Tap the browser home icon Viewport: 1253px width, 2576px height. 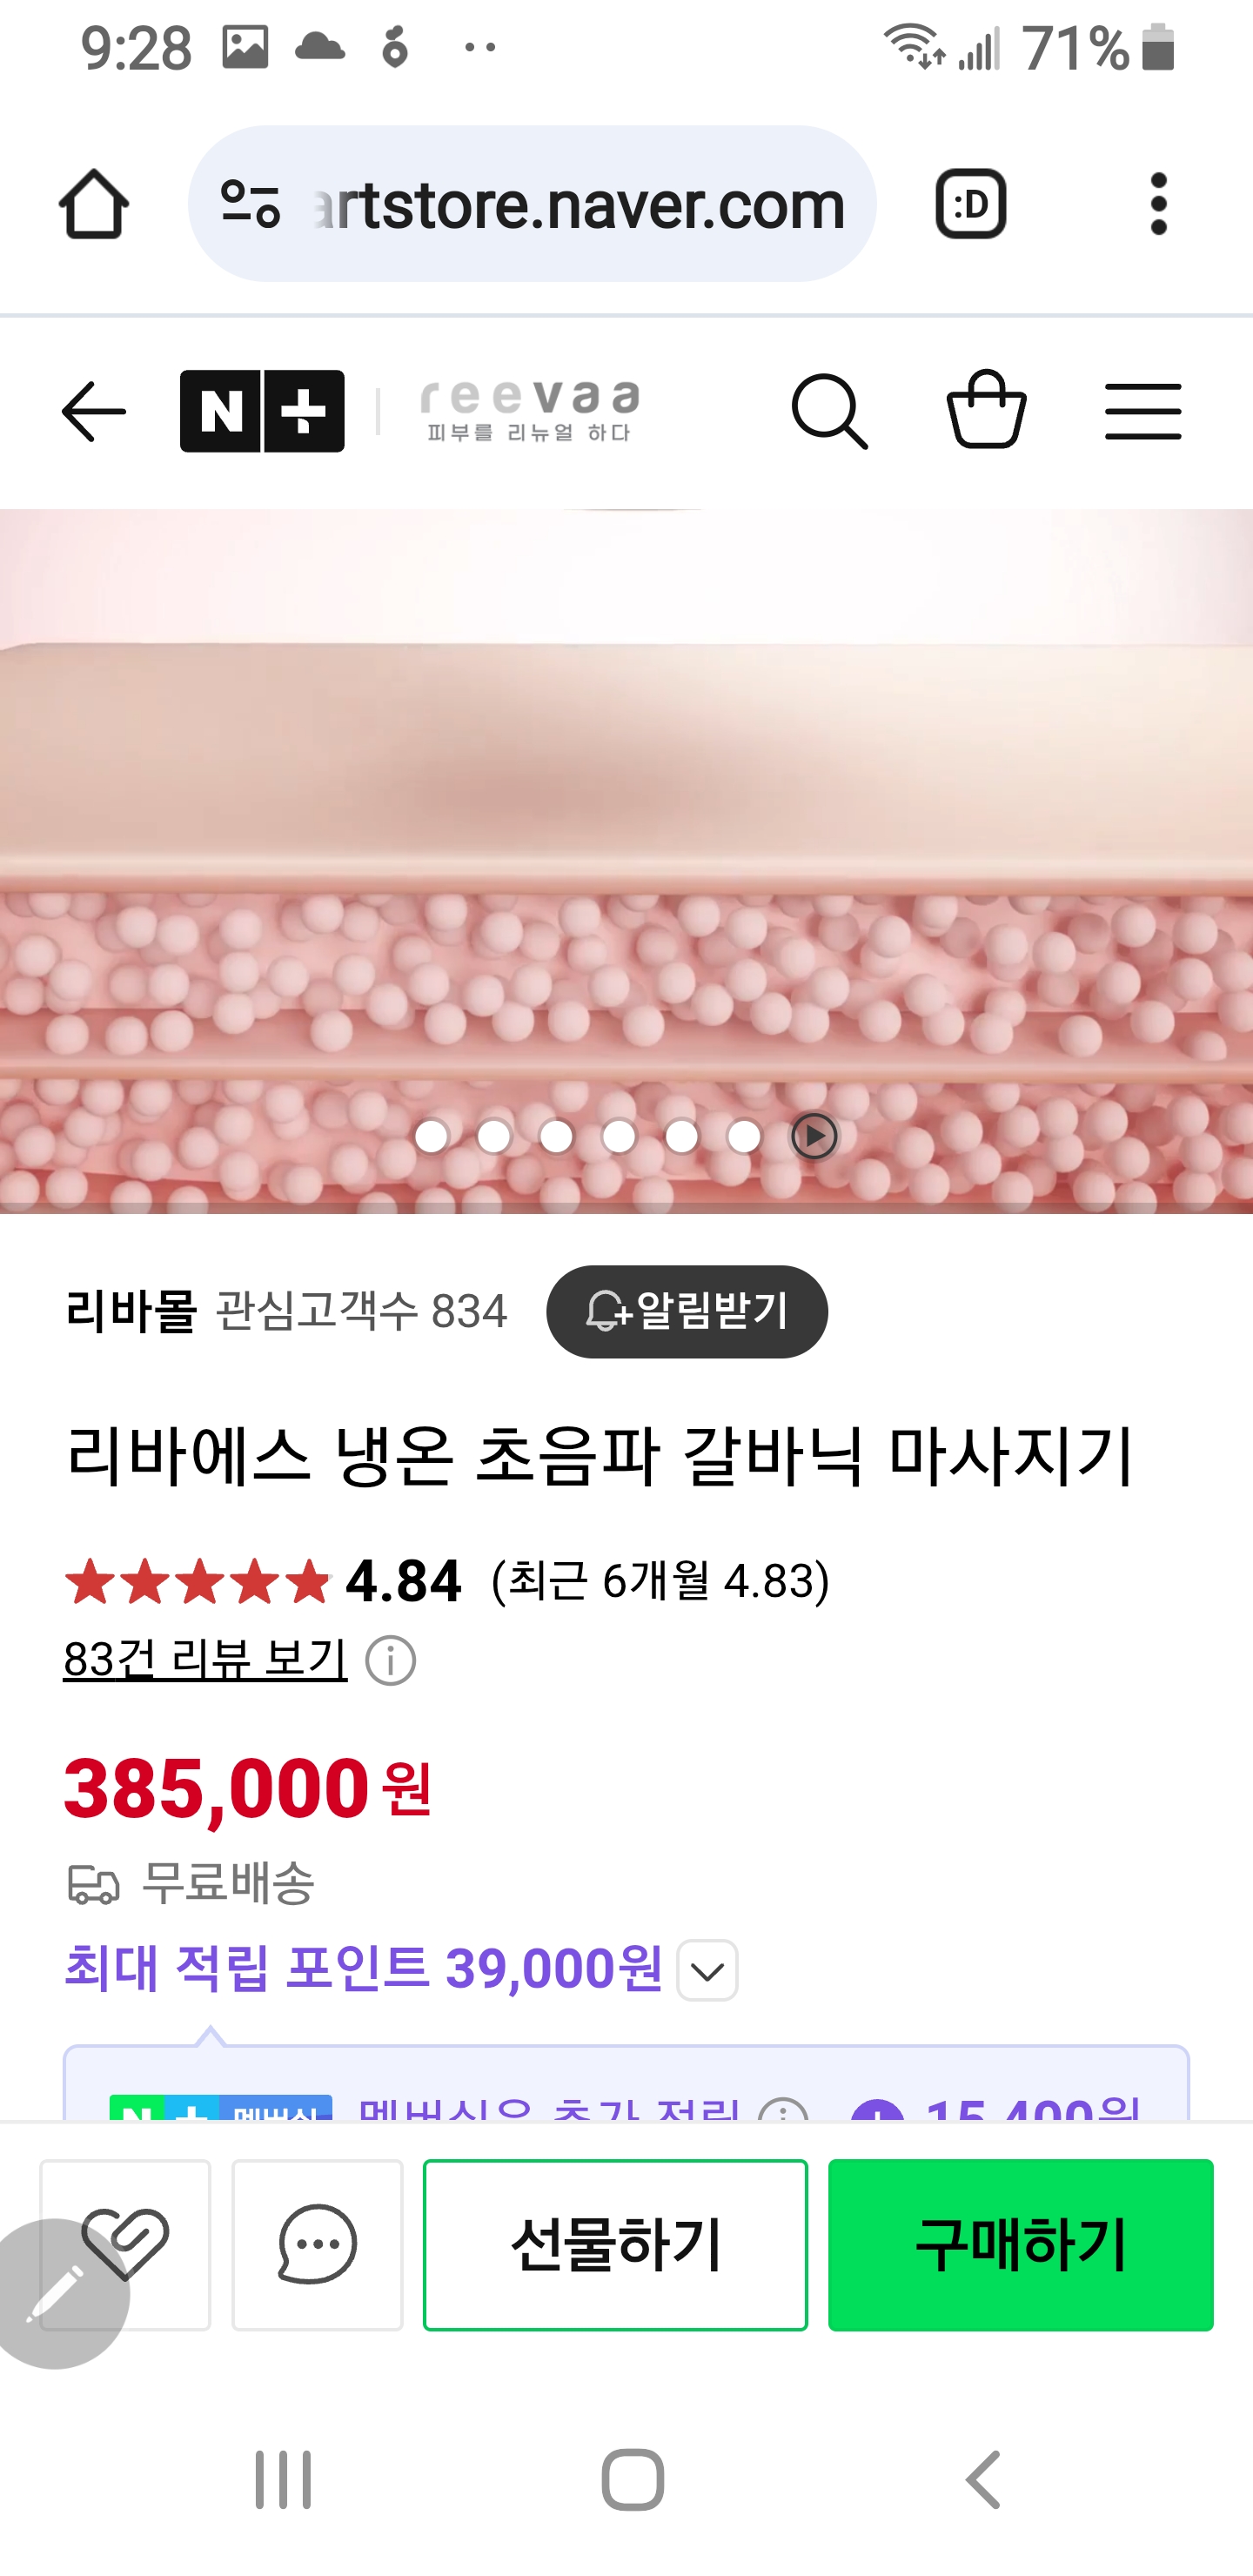coord(94,204)
